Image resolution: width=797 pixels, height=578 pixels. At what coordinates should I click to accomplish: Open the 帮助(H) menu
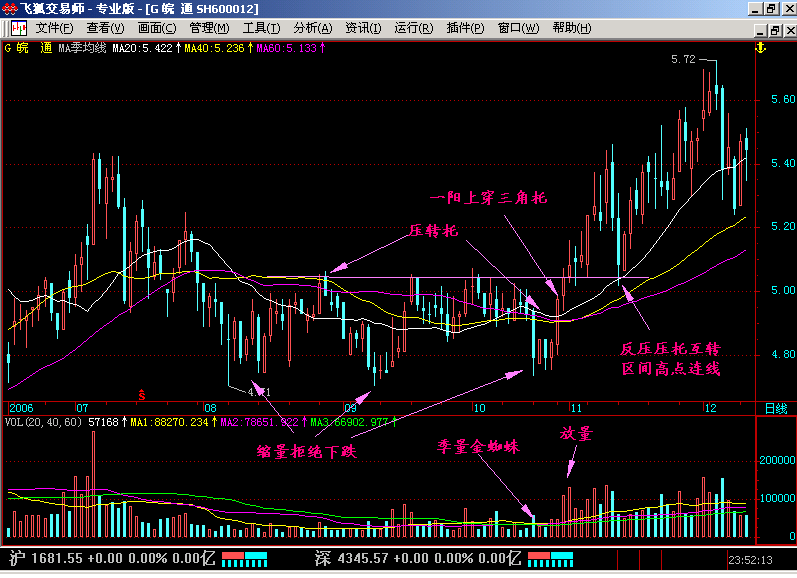[571, 28]
